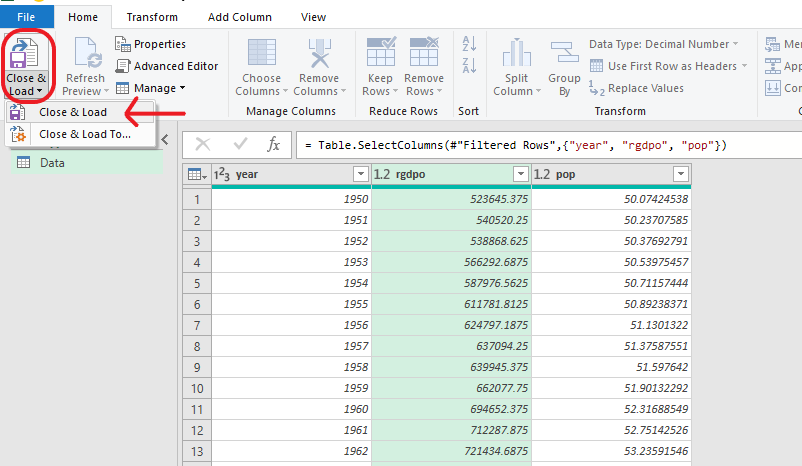Screen dimensions: 802x466
Task: Click the Choose Columns icon
Action: (261, 53)
